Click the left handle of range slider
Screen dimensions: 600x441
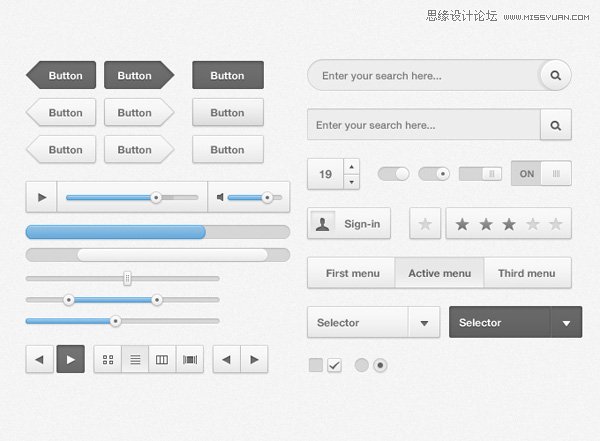coord(68,299)
